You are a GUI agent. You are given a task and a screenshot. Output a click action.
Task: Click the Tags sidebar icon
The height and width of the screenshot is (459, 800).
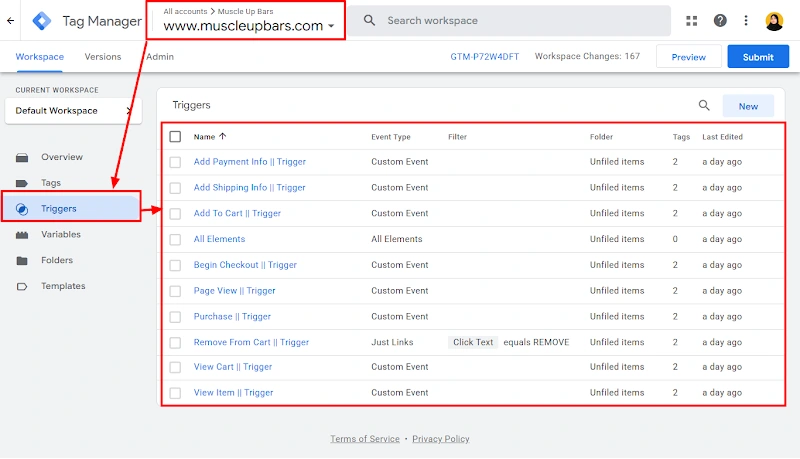(22, 183)
